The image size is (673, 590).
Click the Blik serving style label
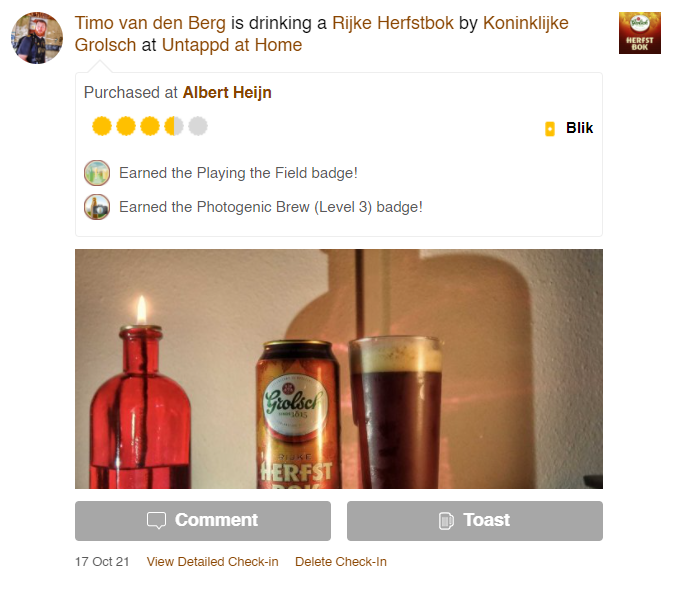click(x=579, y=128)
